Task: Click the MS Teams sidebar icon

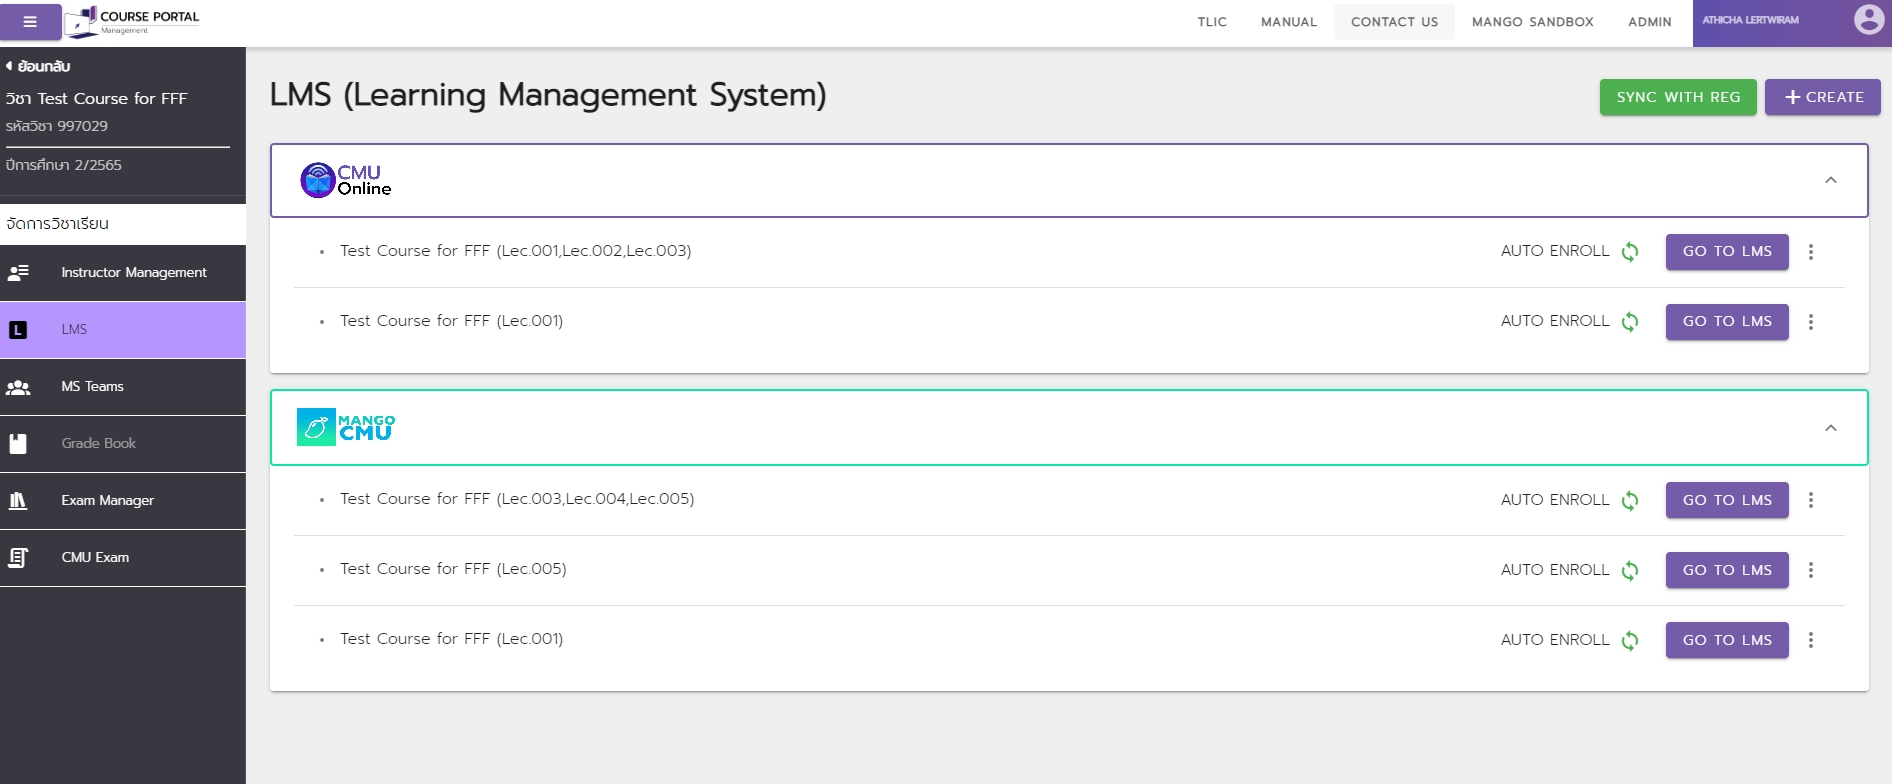Action: (x=19, y=387)
